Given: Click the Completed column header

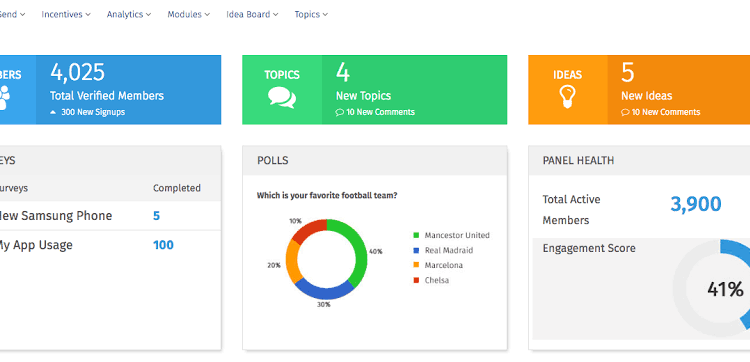Looking at the screenshot, I should coord(177,188).
